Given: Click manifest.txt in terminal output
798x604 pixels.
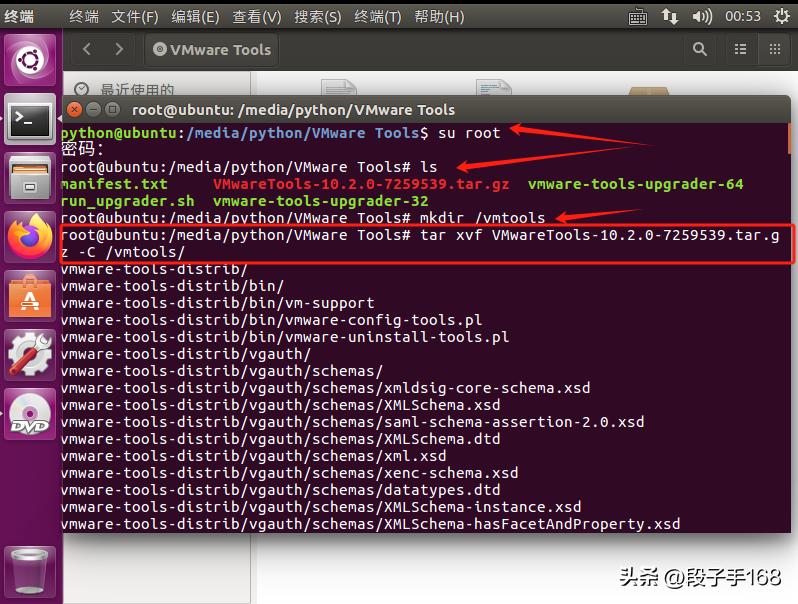Looking at the screenshot, I should (114, 184).
